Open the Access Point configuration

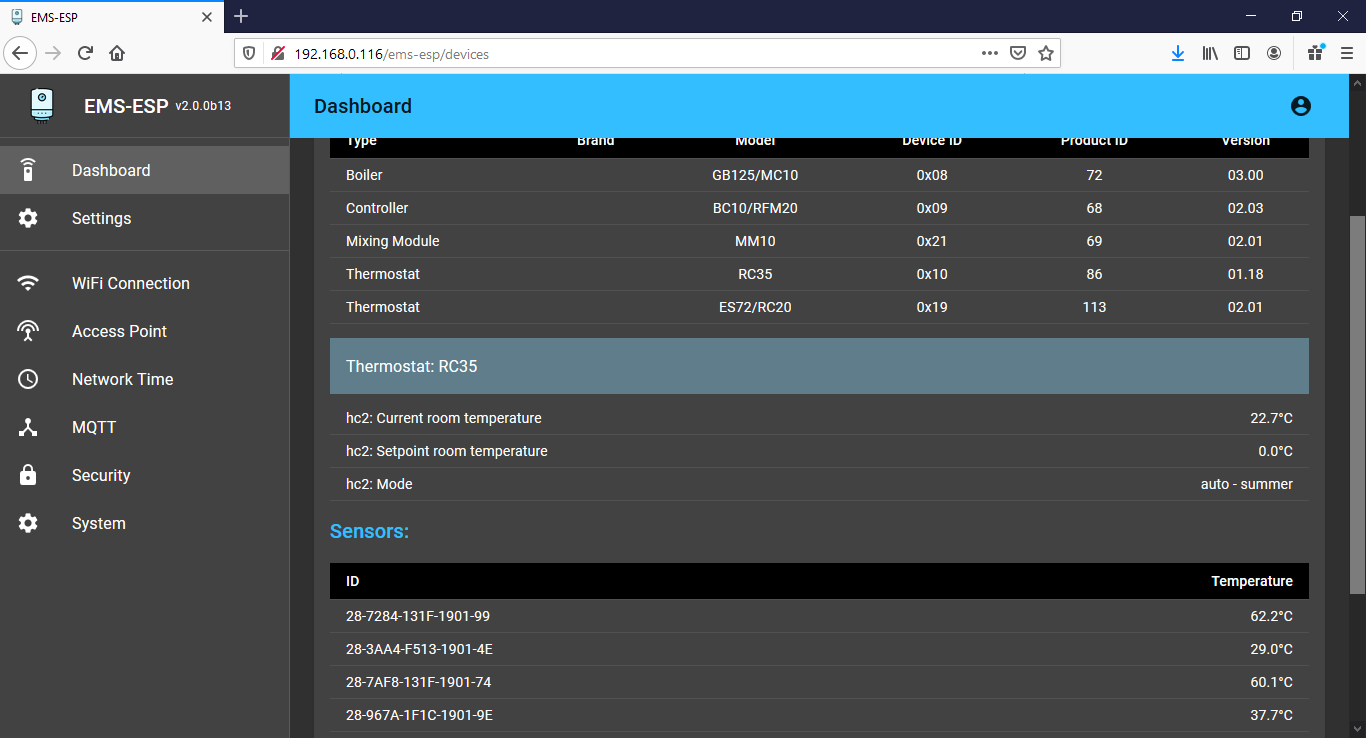tap(119, 331)
